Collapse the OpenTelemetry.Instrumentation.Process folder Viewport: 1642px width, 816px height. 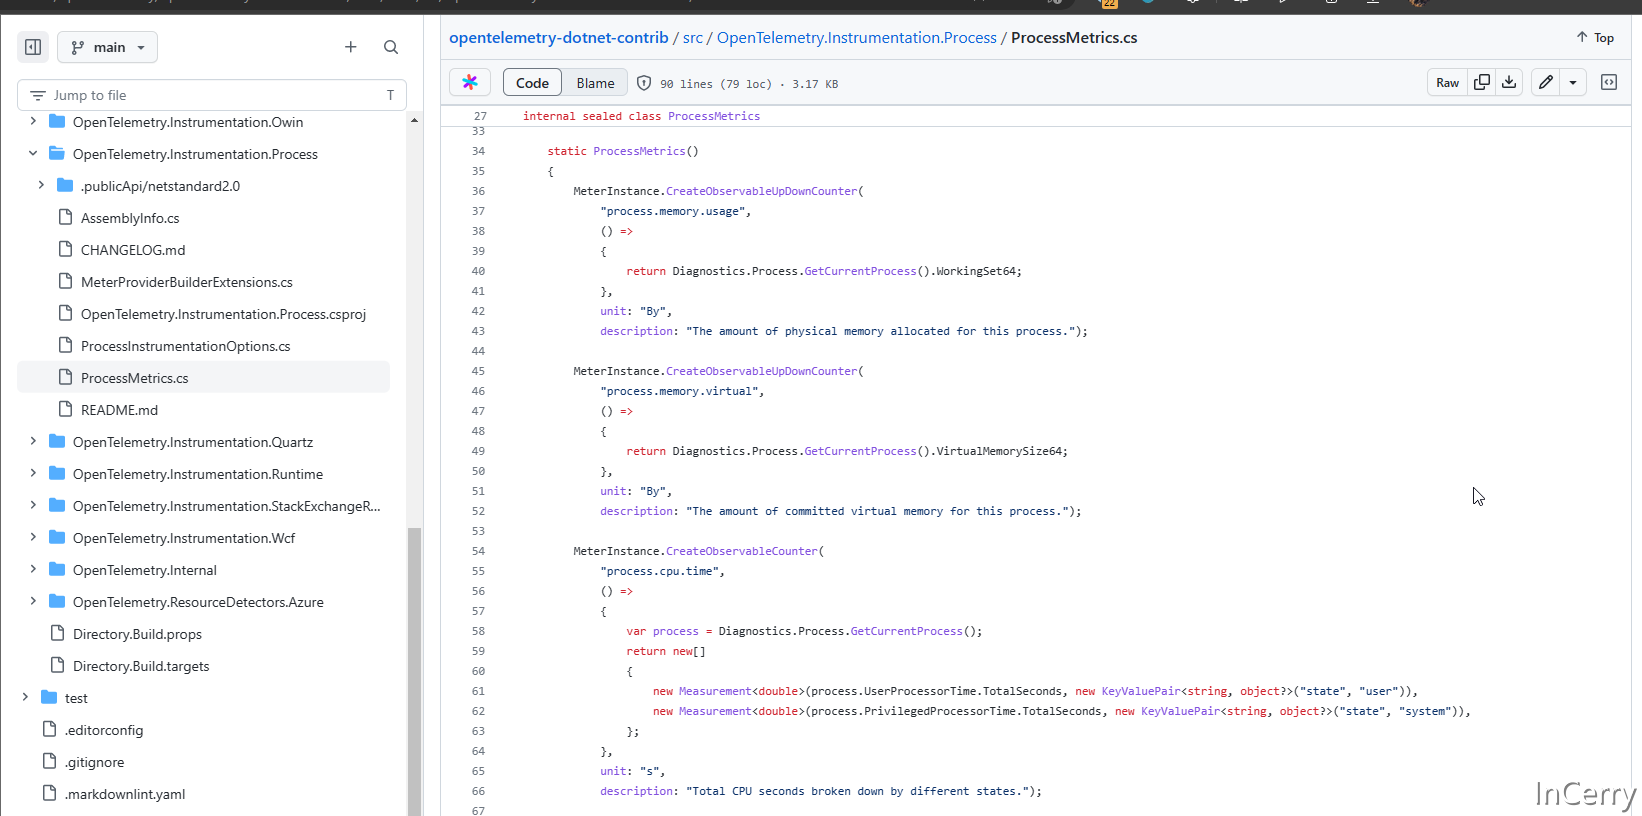(33, 154)
